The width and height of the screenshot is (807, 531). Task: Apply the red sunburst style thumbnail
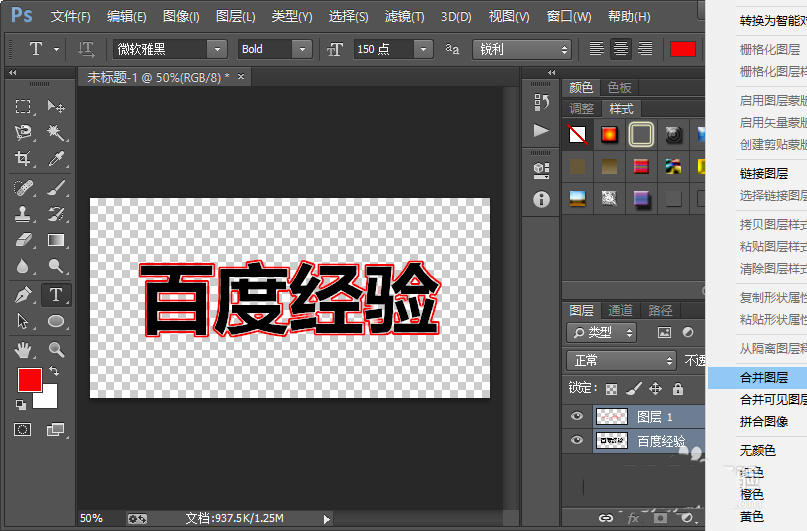point(609,135)
